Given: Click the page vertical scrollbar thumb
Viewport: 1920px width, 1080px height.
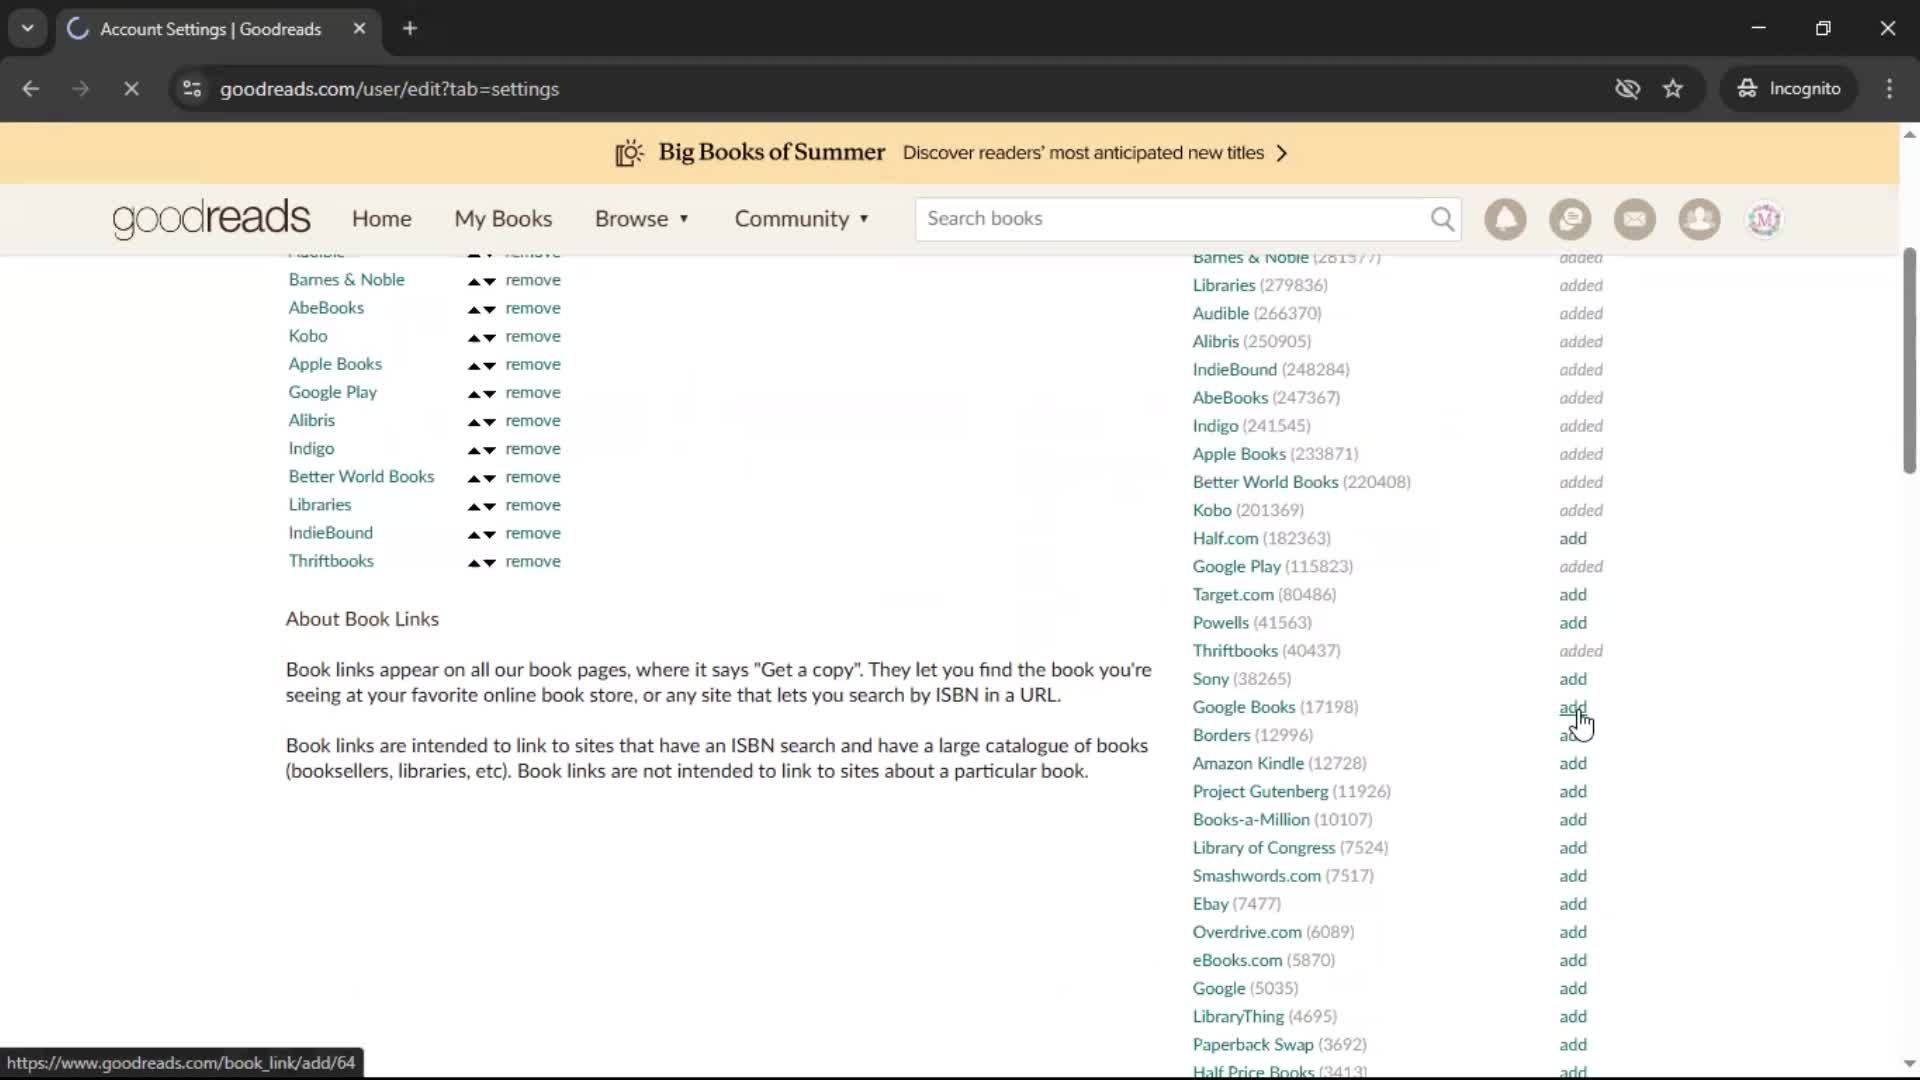Looking at the screenshot, I should tap(1909, 360).
